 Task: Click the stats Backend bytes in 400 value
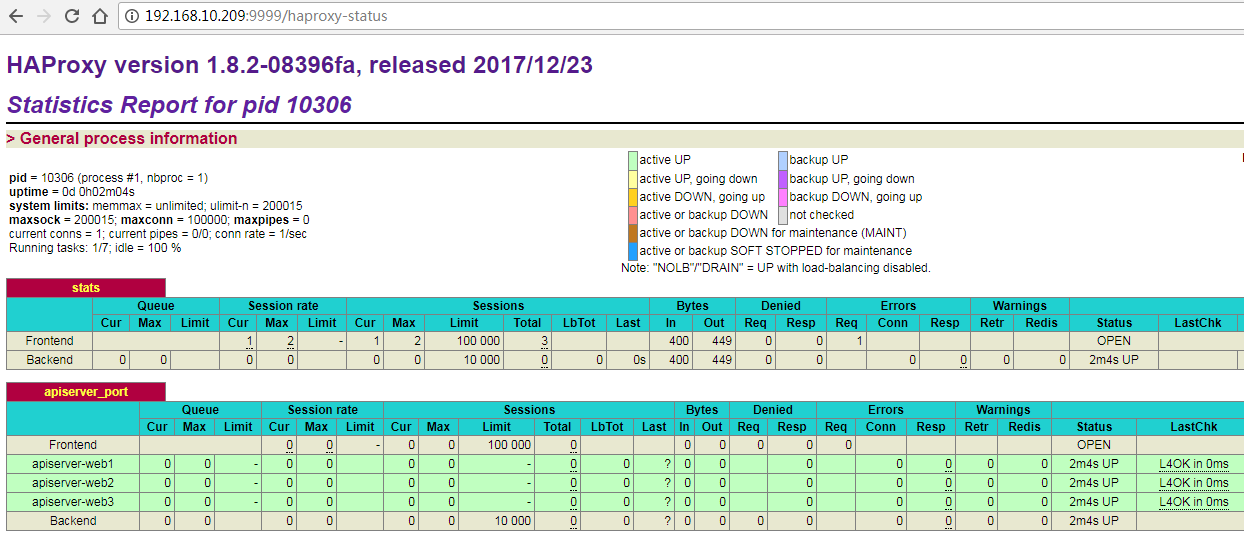click(x=678, y=360)
